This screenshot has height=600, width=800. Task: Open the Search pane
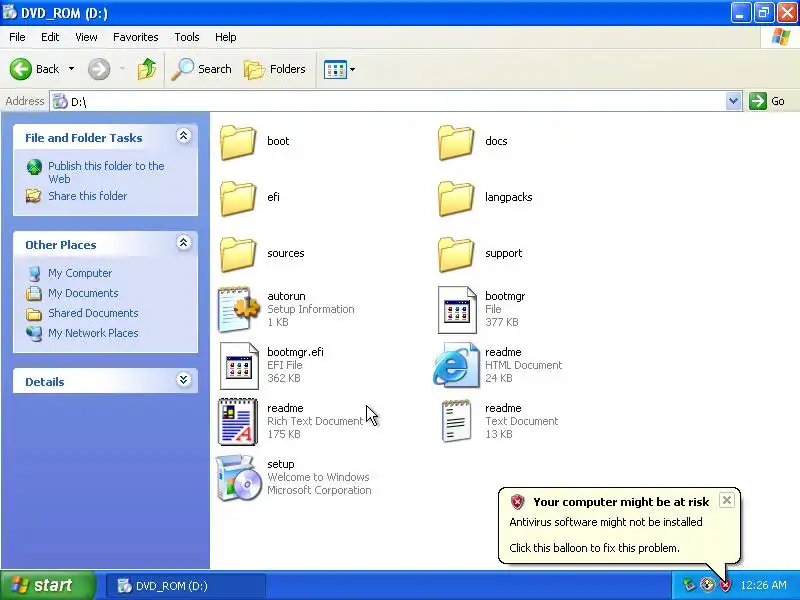point(202,69)
